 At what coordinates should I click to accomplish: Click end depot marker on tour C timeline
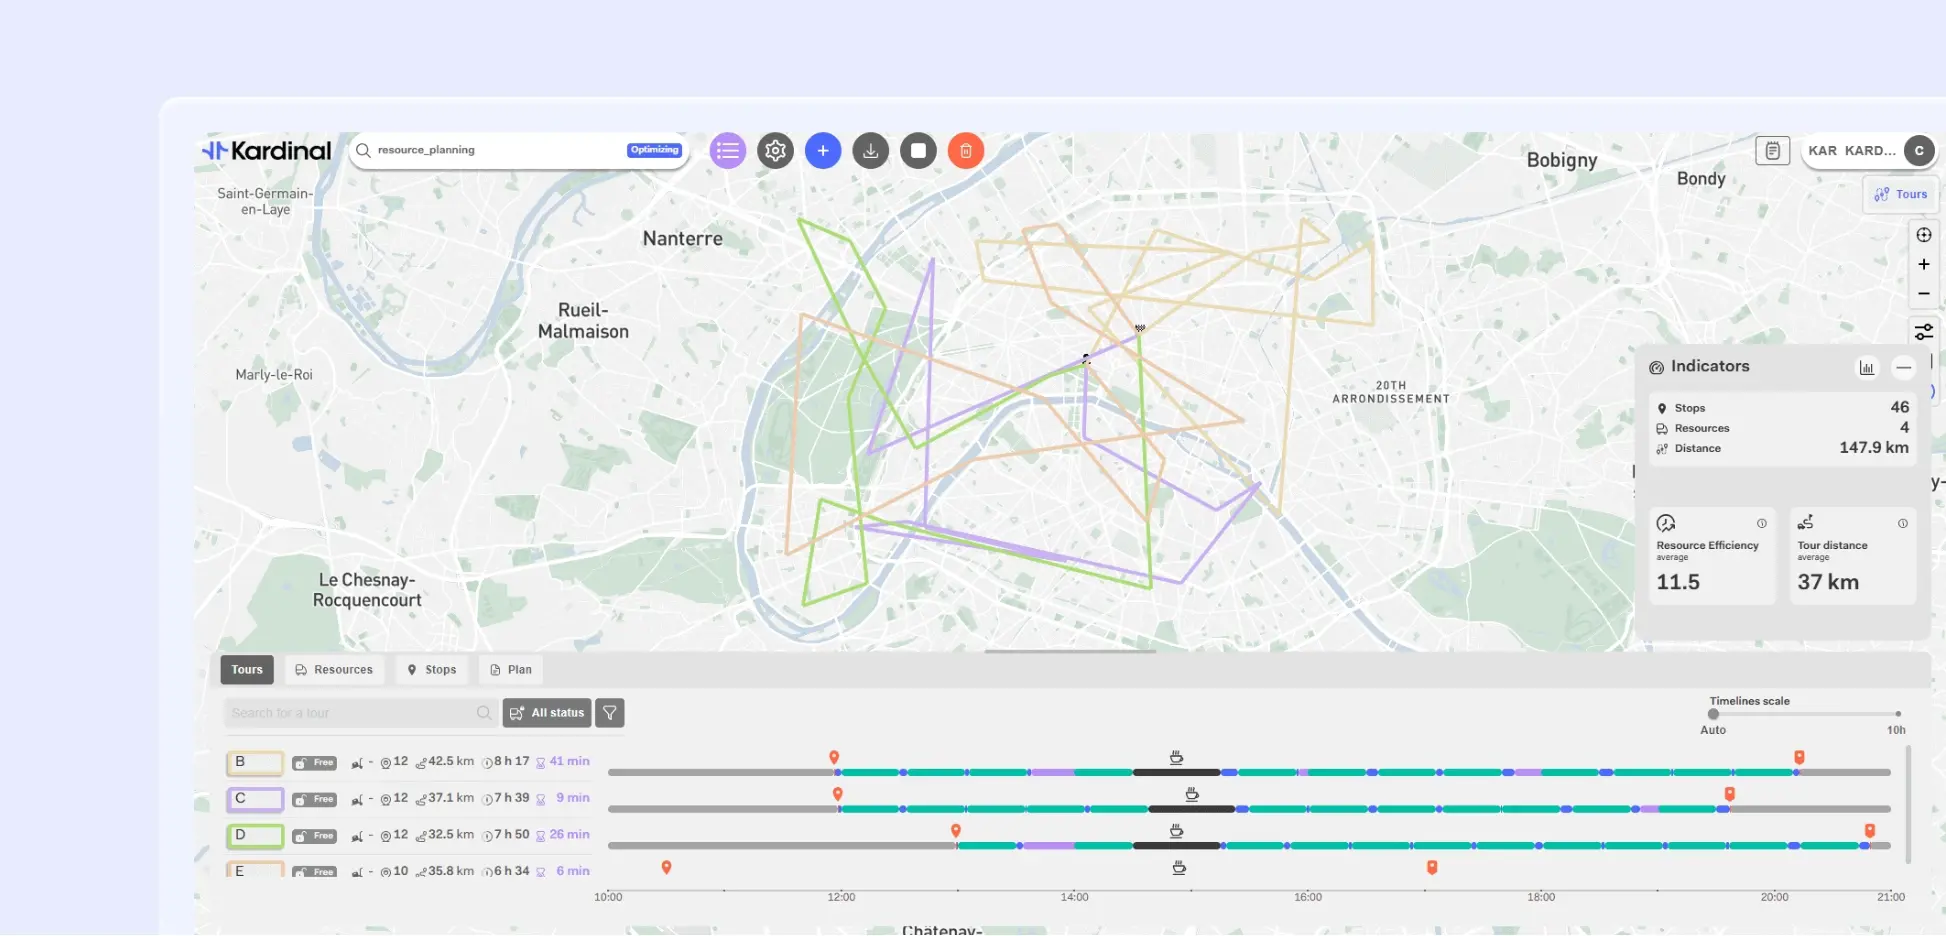click(1730, 794)
